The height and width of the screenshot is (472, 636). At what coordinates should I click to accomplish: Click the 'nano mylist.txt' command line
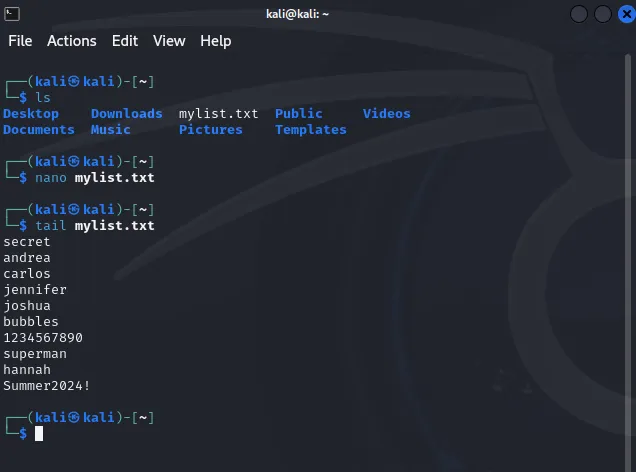pyautogui.click(x=95, y=178)
